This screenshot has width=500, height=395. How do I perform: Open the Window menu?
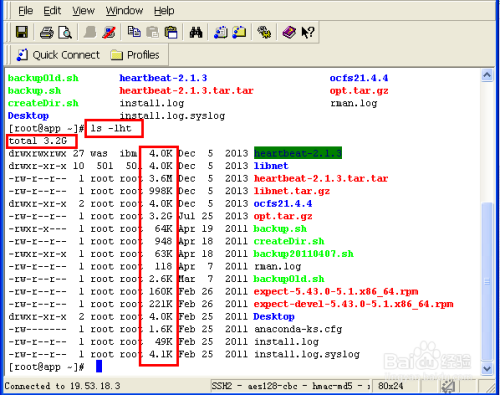click(x=124, y=11)
